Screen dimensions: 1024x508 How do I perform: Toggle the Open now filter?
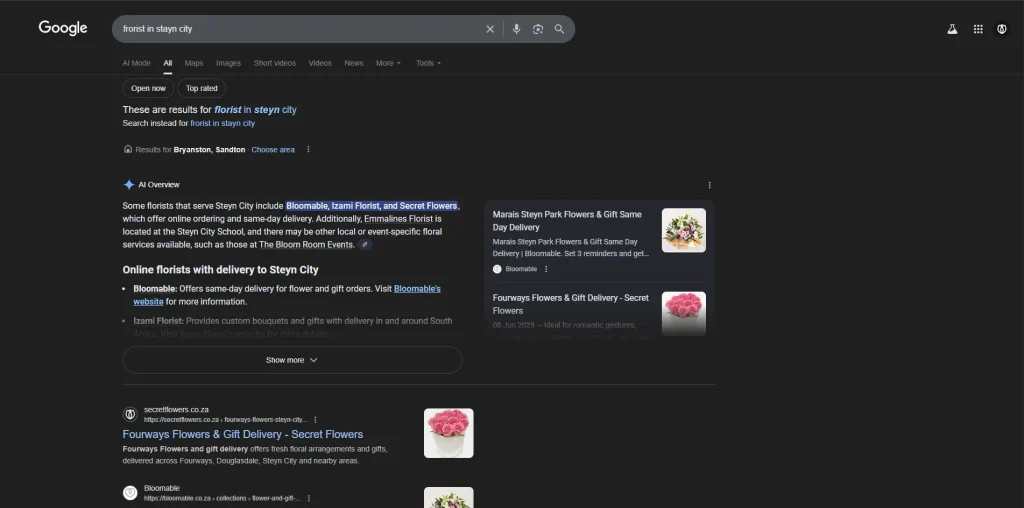point(148,88)
